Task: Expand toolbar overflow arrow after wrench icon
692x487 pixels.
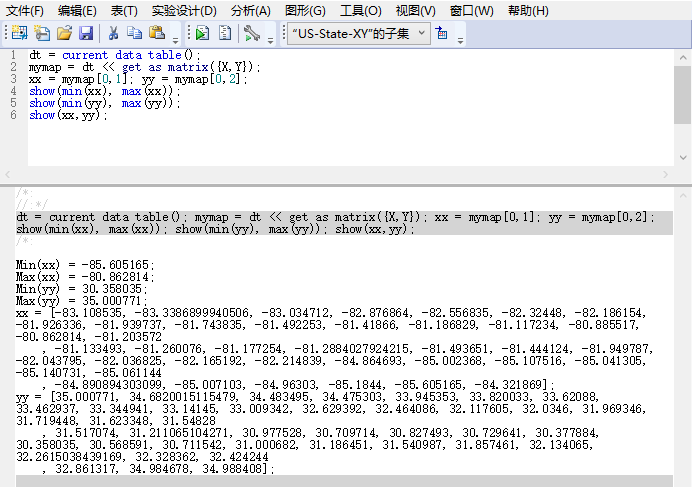Action: point(272,38)
